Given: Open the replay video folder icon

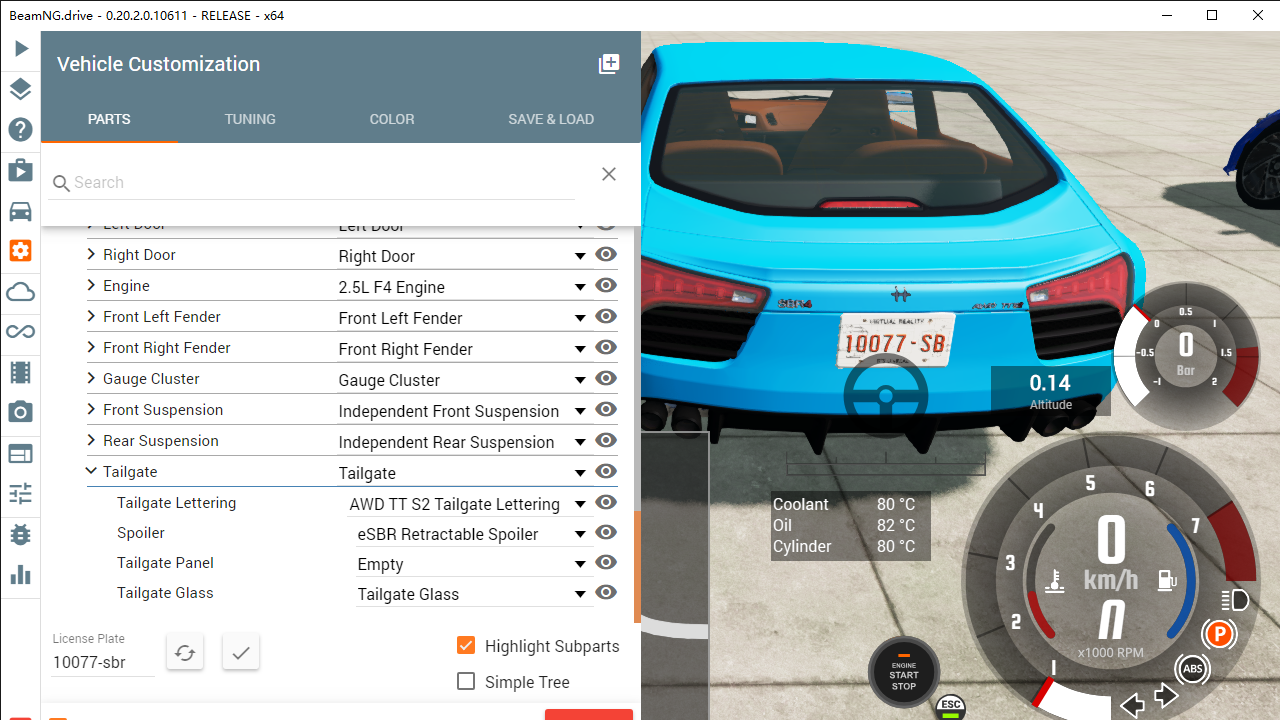Looking at the screenshot, I should 21,170.
